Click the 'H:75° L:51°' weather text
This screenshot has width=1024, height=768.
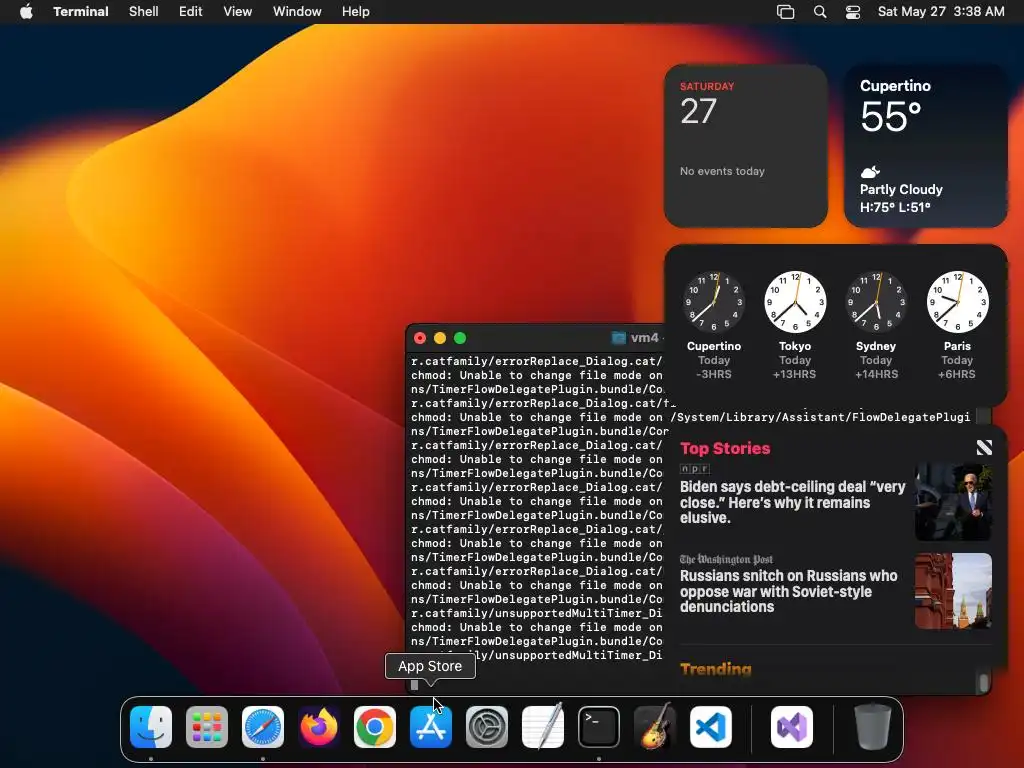895,207
